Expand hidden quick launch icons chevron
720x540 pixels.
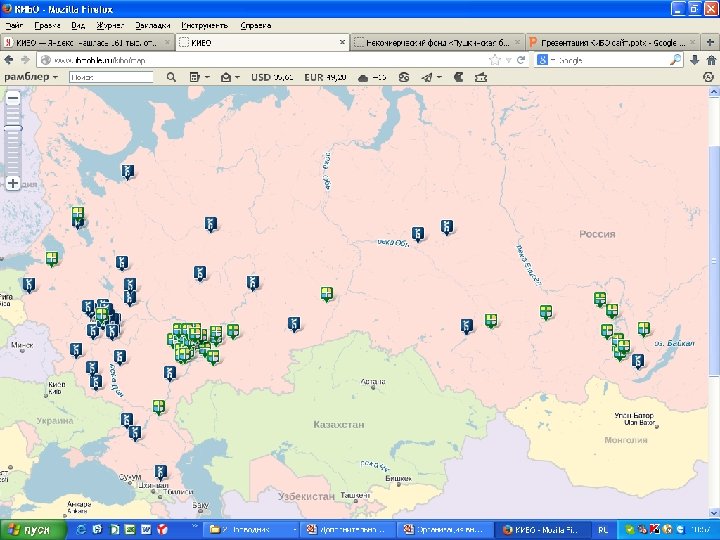(x=194, y=526)
